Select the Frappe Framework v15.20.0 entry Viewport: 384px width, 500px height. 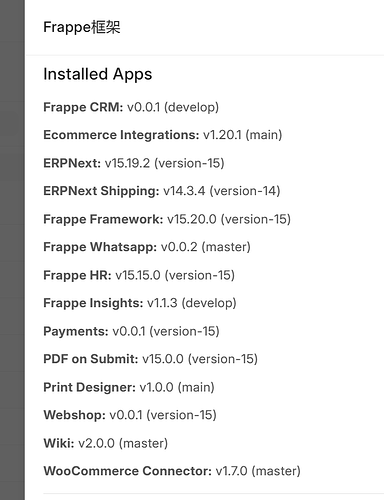click(167, 219)
